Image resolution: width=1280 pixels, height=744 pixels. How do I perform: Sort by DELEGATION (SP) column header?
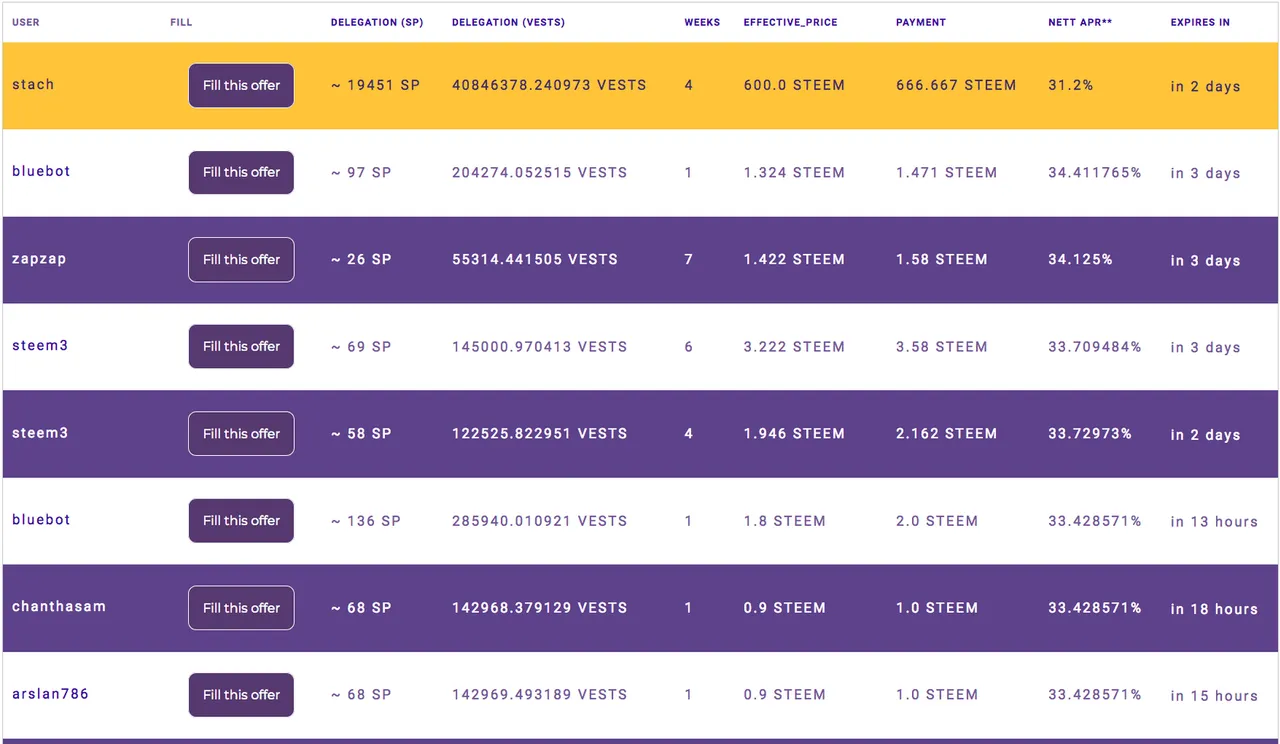(x=377, y=22)
